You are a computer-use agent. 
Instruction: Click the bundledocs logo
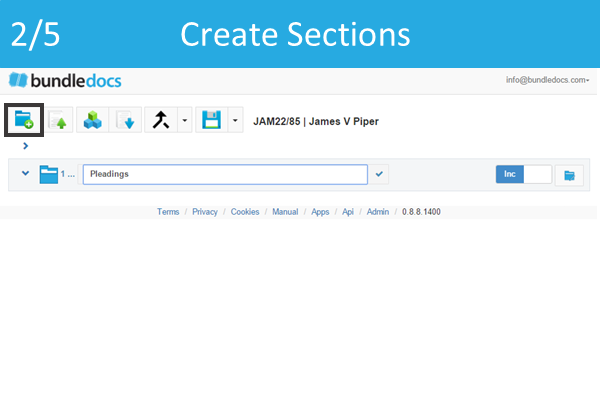pos(65,80)
